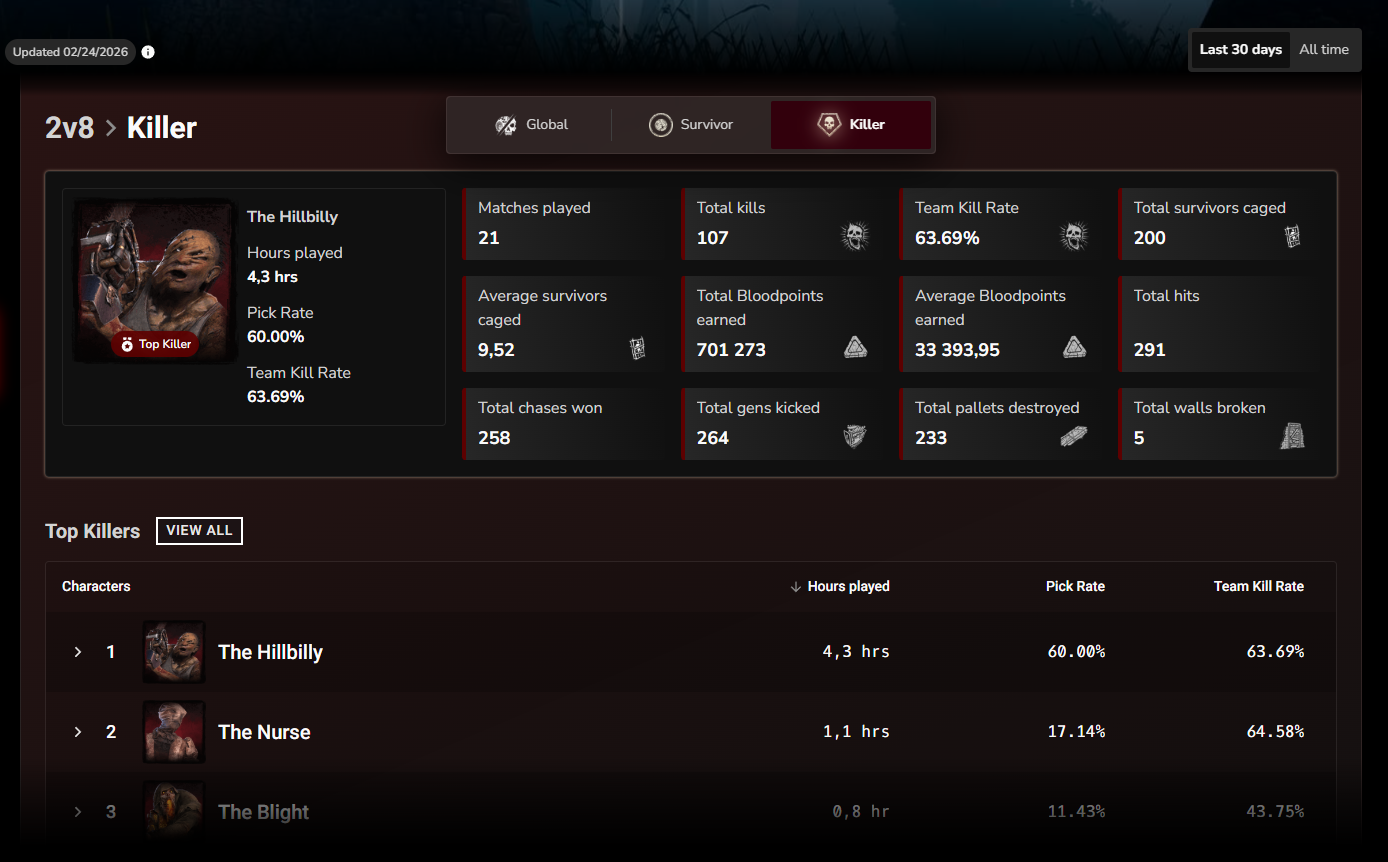
Task: Click the Survivor tab icon
Action: coord(660,125)
